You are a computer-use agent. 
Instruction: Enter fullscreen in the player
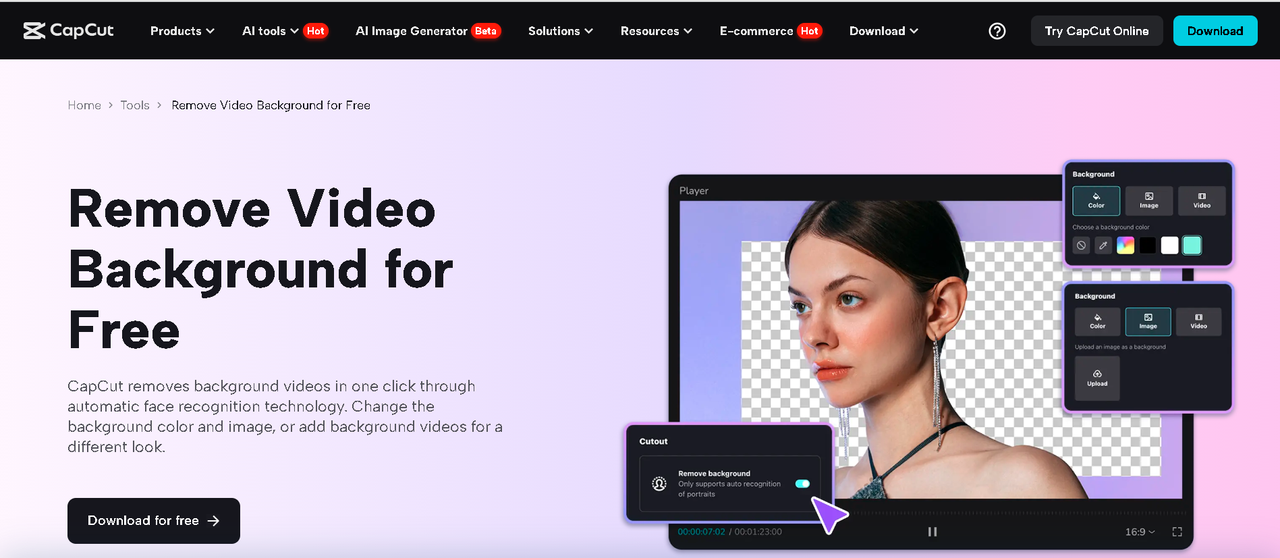(x=1177, y=532)
